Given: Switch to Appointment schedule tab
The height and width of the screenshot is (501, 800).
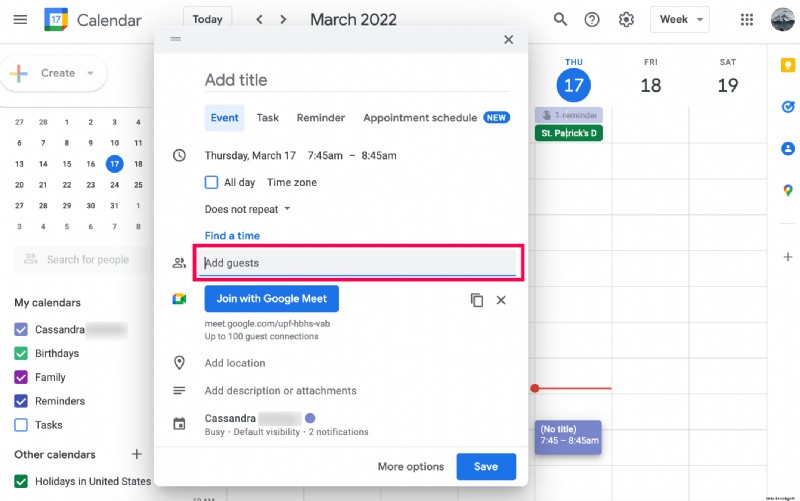Looking at the screenshot, I should click(436, 118).
